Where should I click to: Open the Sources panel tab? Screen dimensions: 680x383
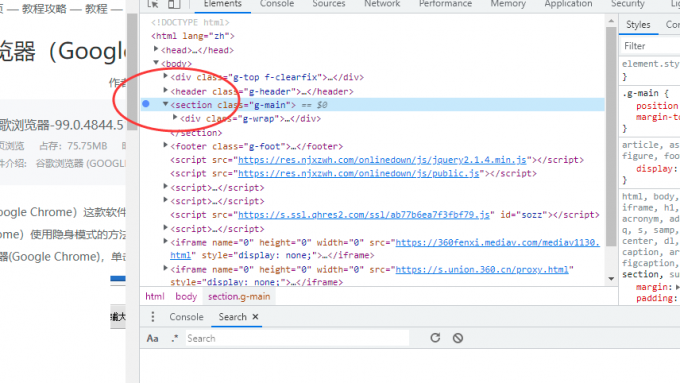click(329, 4)
